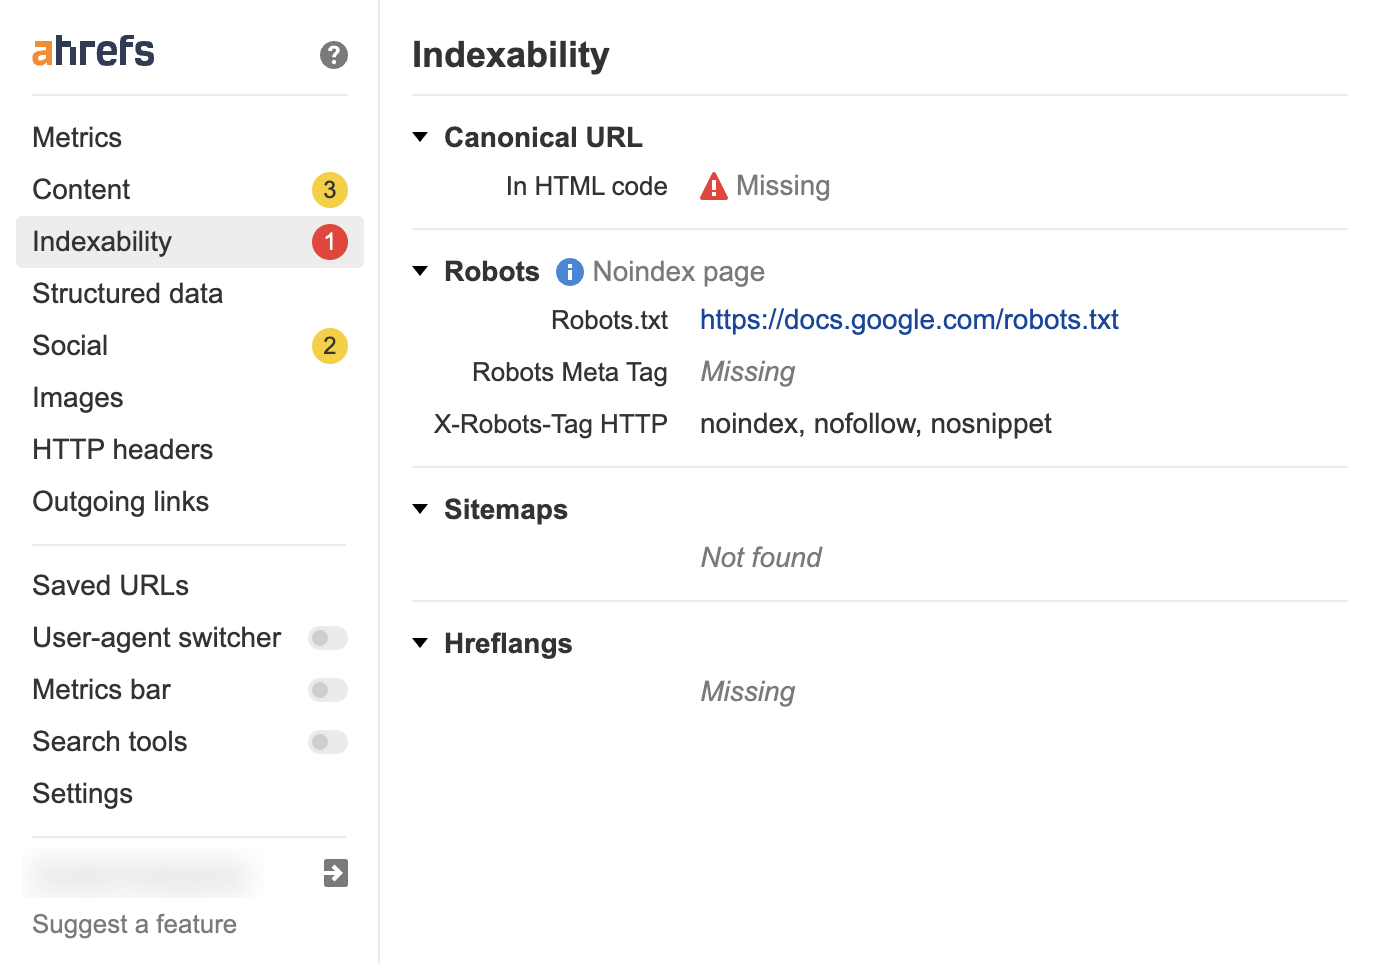
Task: Open the help question mark icon
Action: [333, 55]
